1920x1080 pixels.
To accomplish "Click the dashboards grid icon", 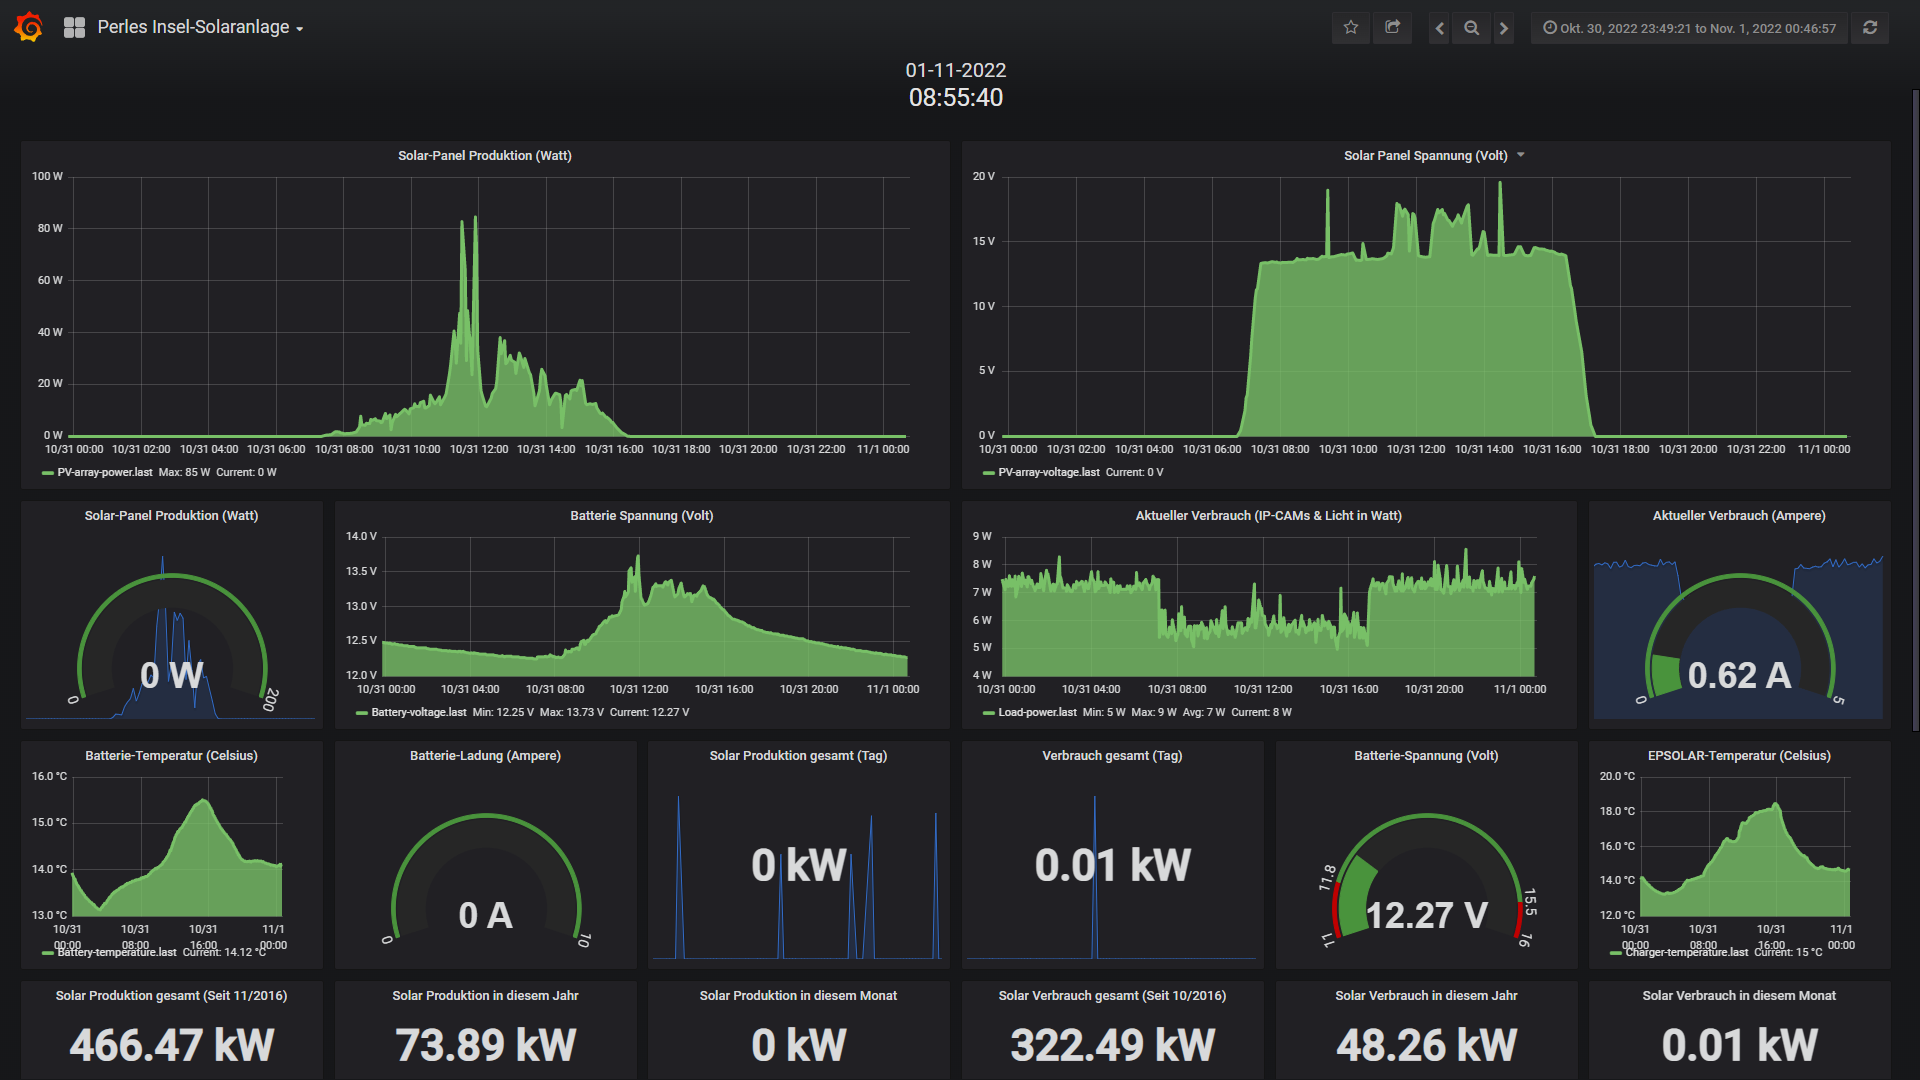I will (x=74, y=28).
